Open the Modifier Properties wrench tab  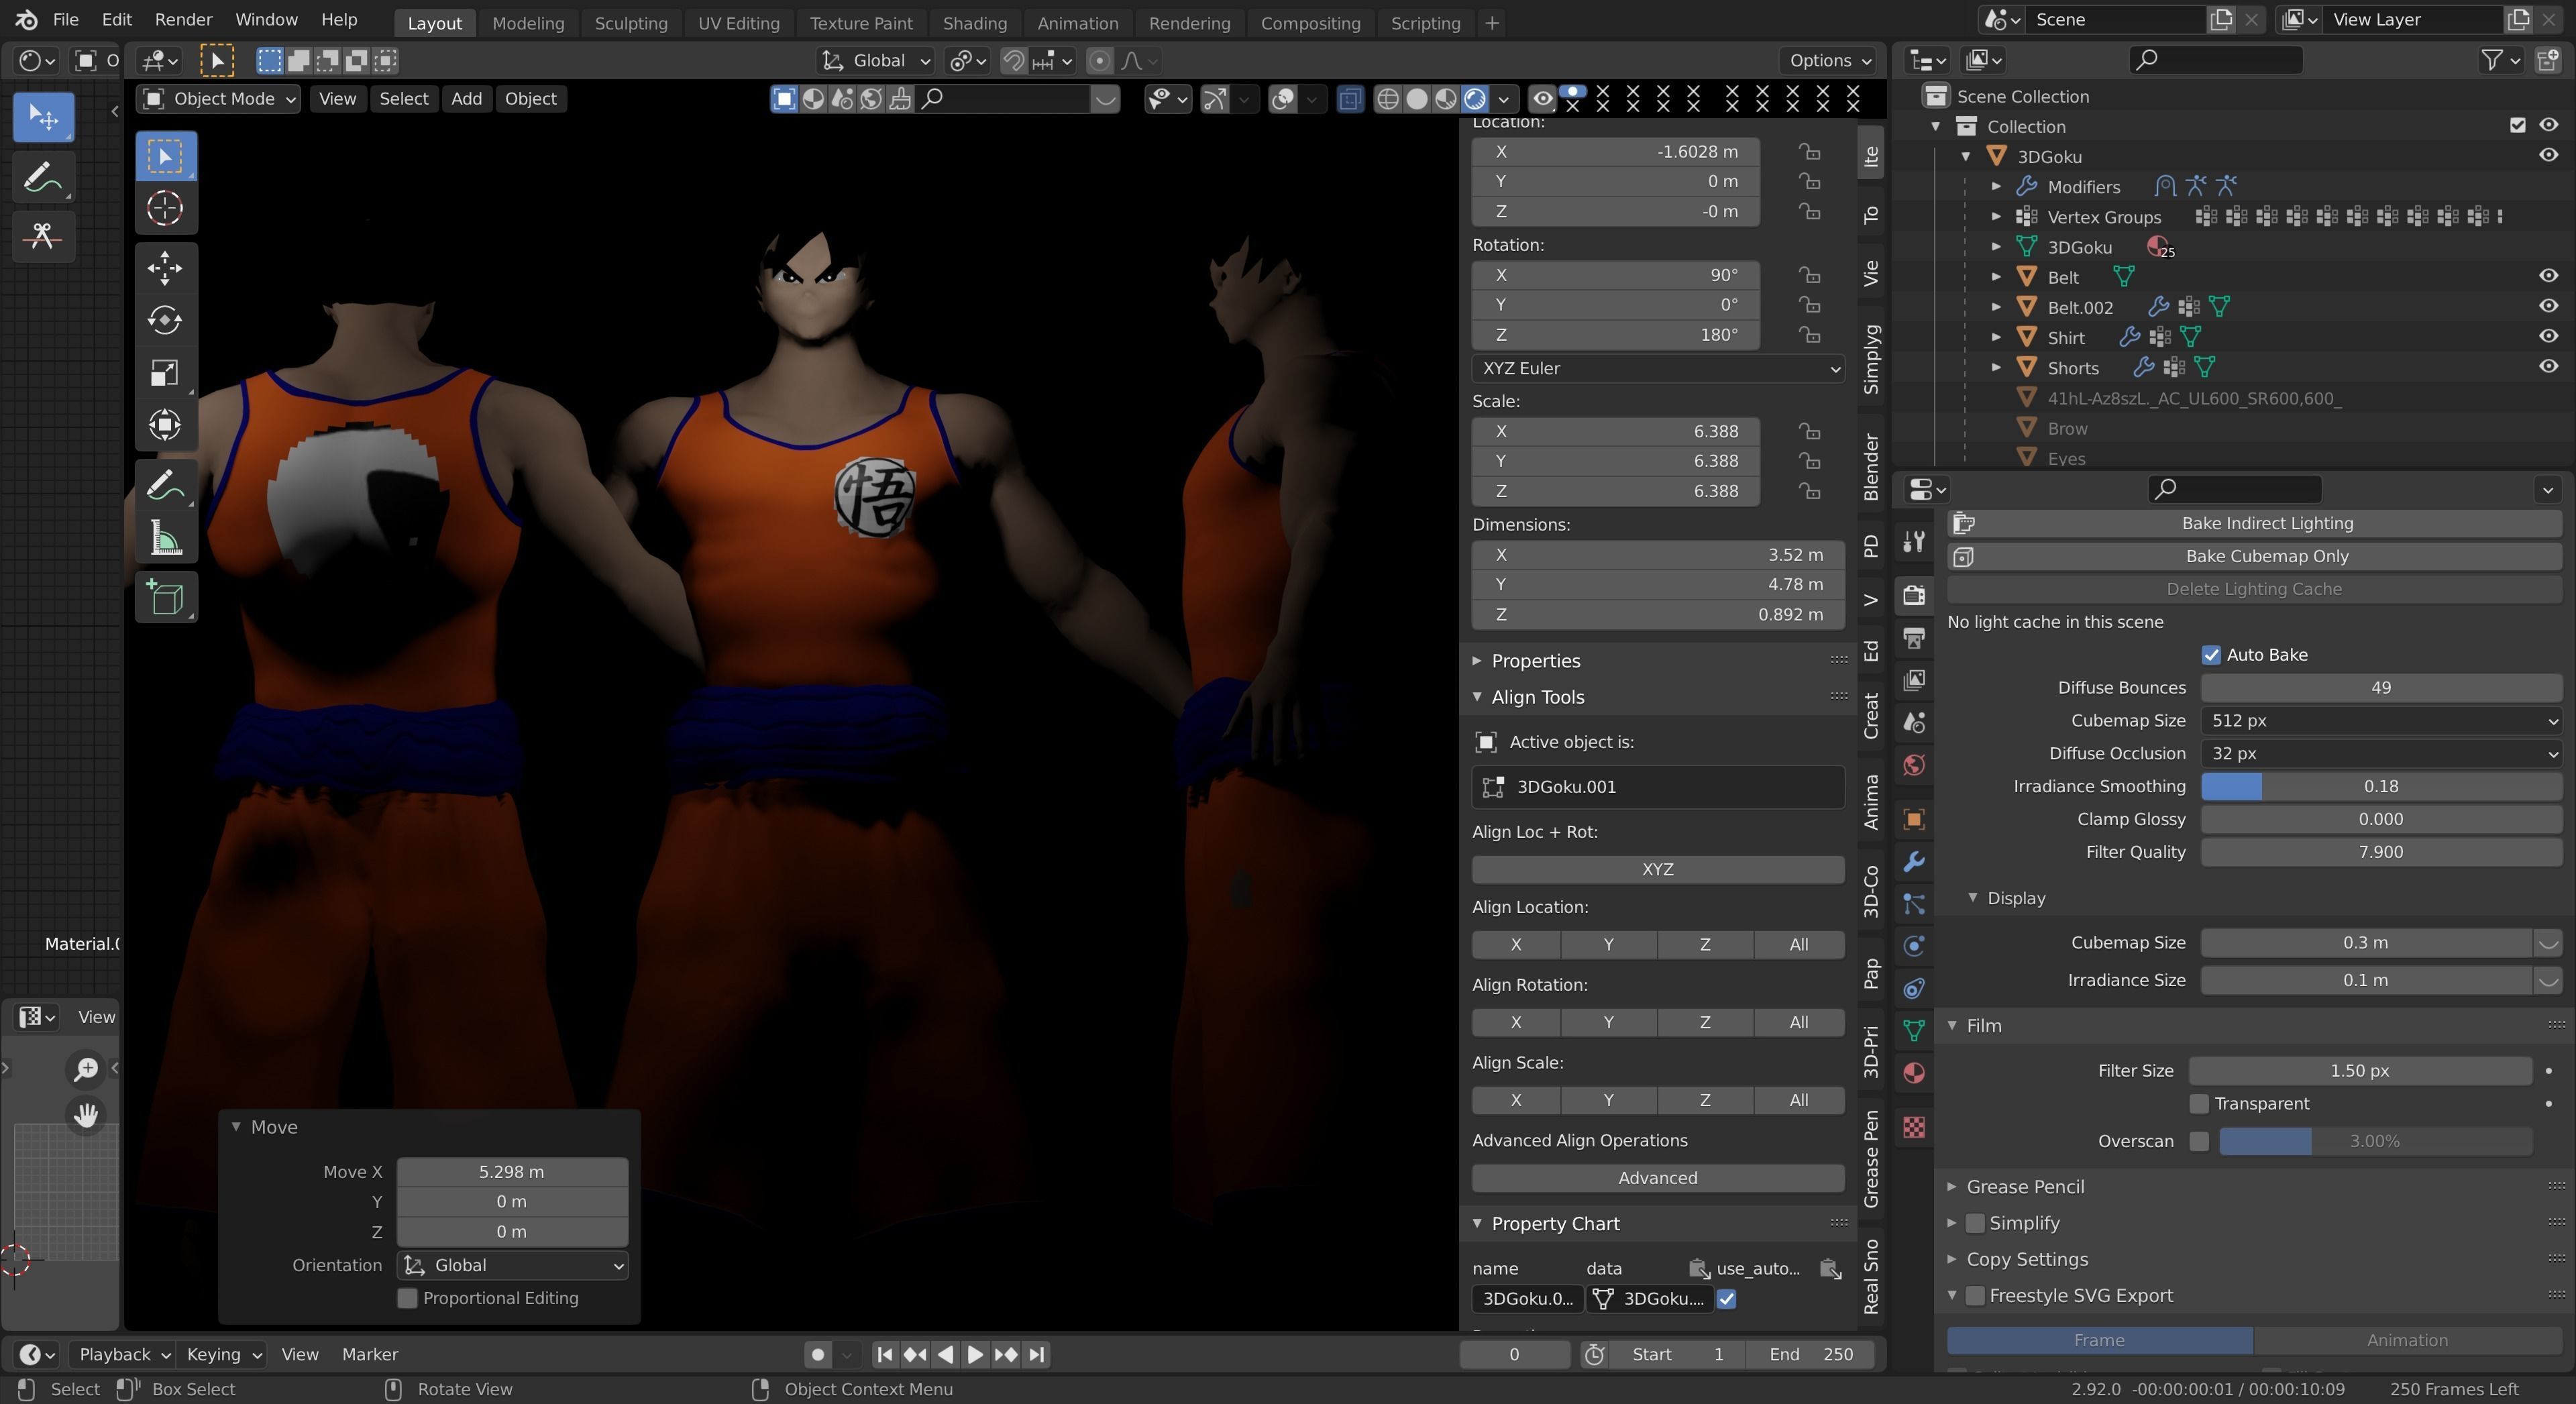(x=1913, y=861)
